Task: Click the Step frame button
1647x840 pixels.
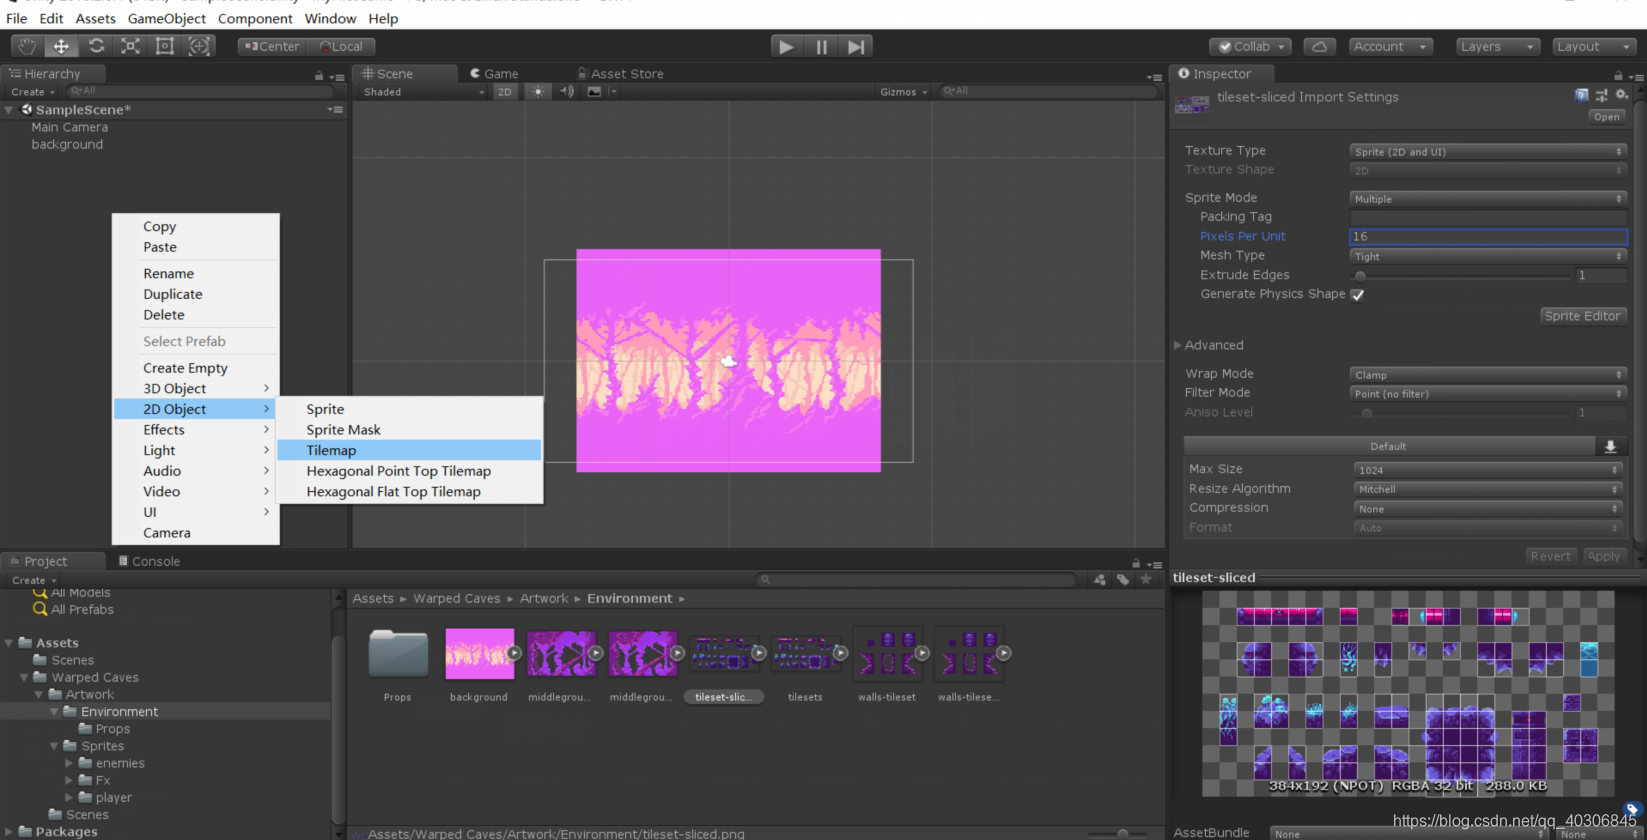Action: coord(856,47)
